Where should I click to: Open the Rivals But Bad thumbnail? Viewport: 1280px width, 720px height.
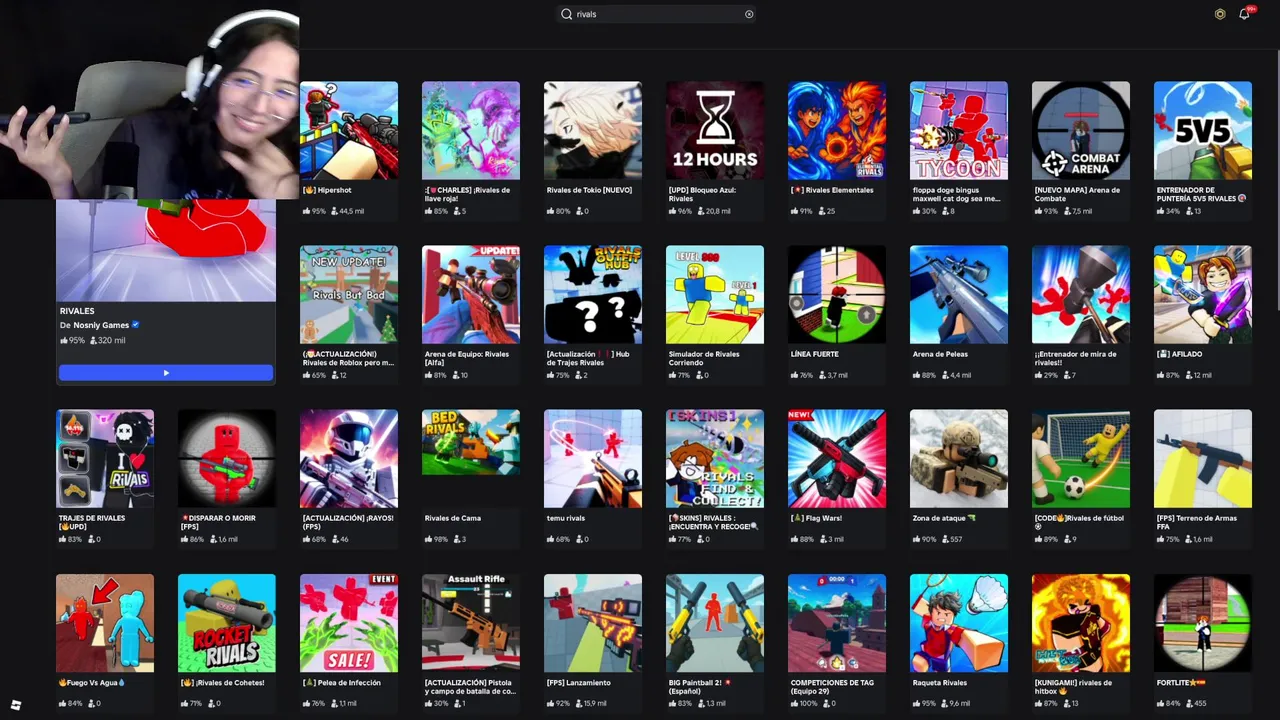[x=349, y=295]
